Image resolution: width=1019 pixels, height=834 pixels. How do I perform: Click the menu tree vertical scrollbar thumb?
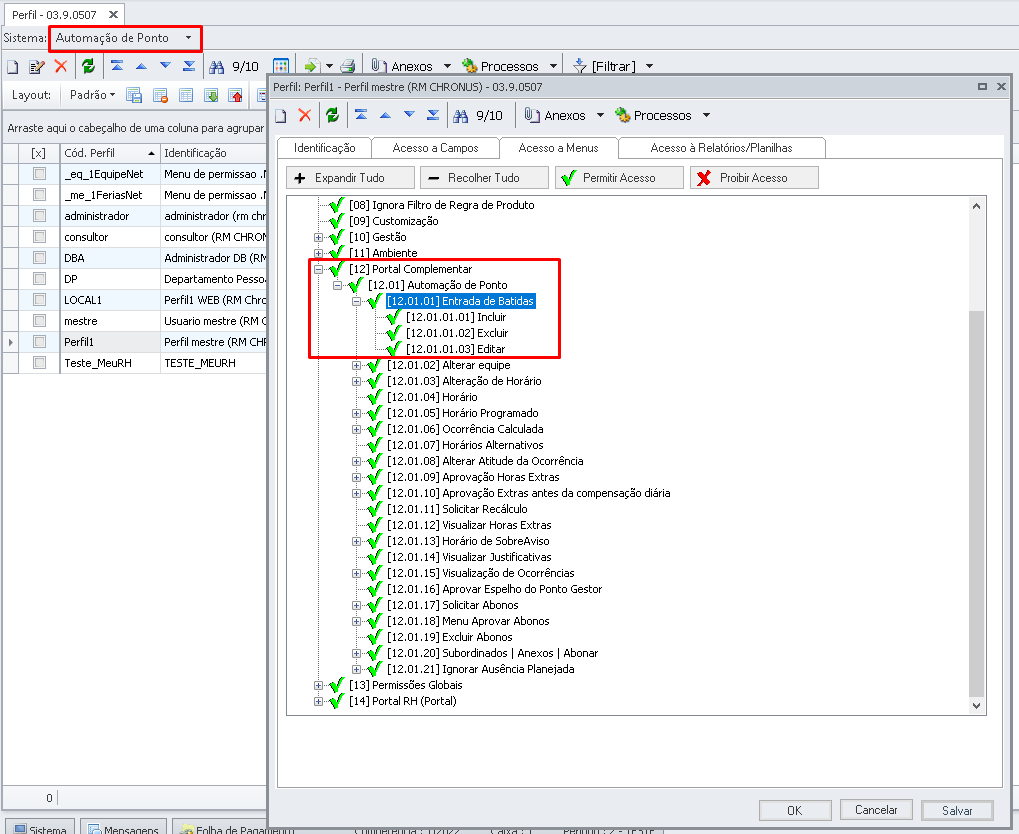tap(976, 504)
